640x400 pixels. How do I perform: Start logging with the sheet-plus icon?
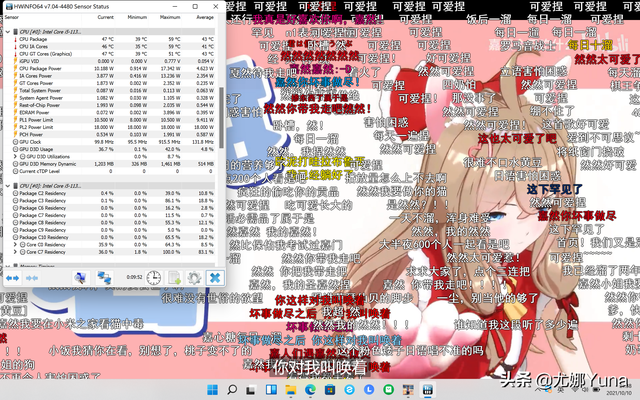pyautogui.click(x=175, y=278)
